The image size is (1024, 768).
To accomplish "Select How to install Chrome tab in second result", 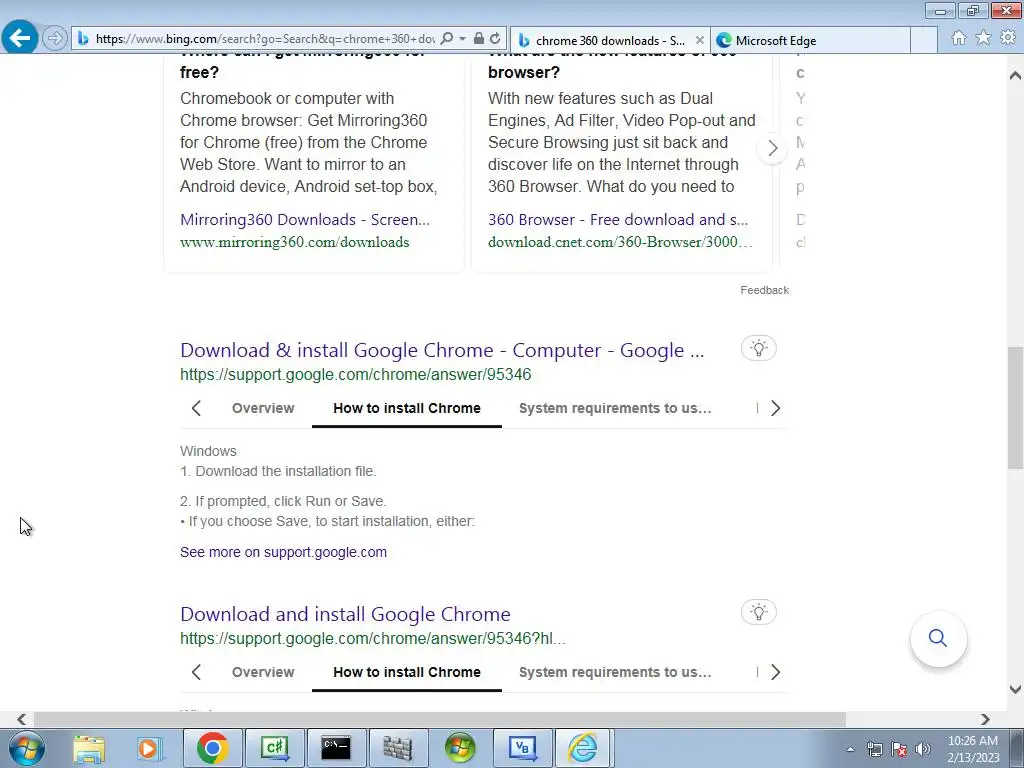I will [407, 672].
